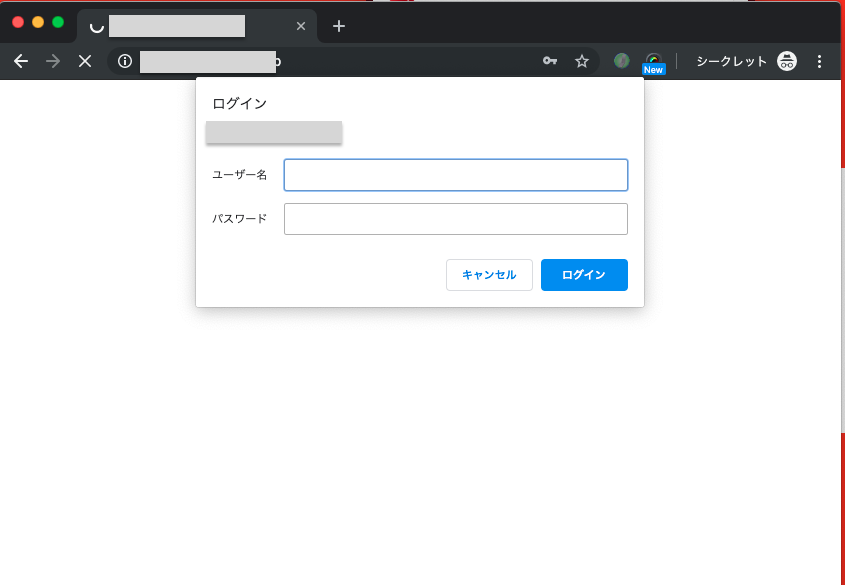Focus the address bar URL field
This screenshot has height=585, width=845.
(330, 62)
